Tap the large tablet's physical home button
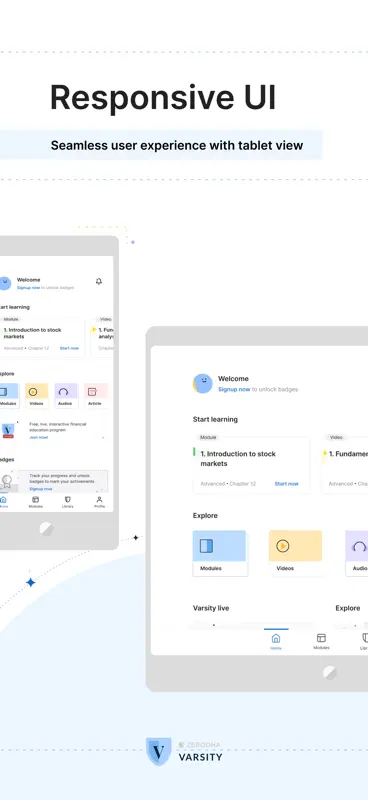Screen dimensions: 368x800 pos(330,672)
